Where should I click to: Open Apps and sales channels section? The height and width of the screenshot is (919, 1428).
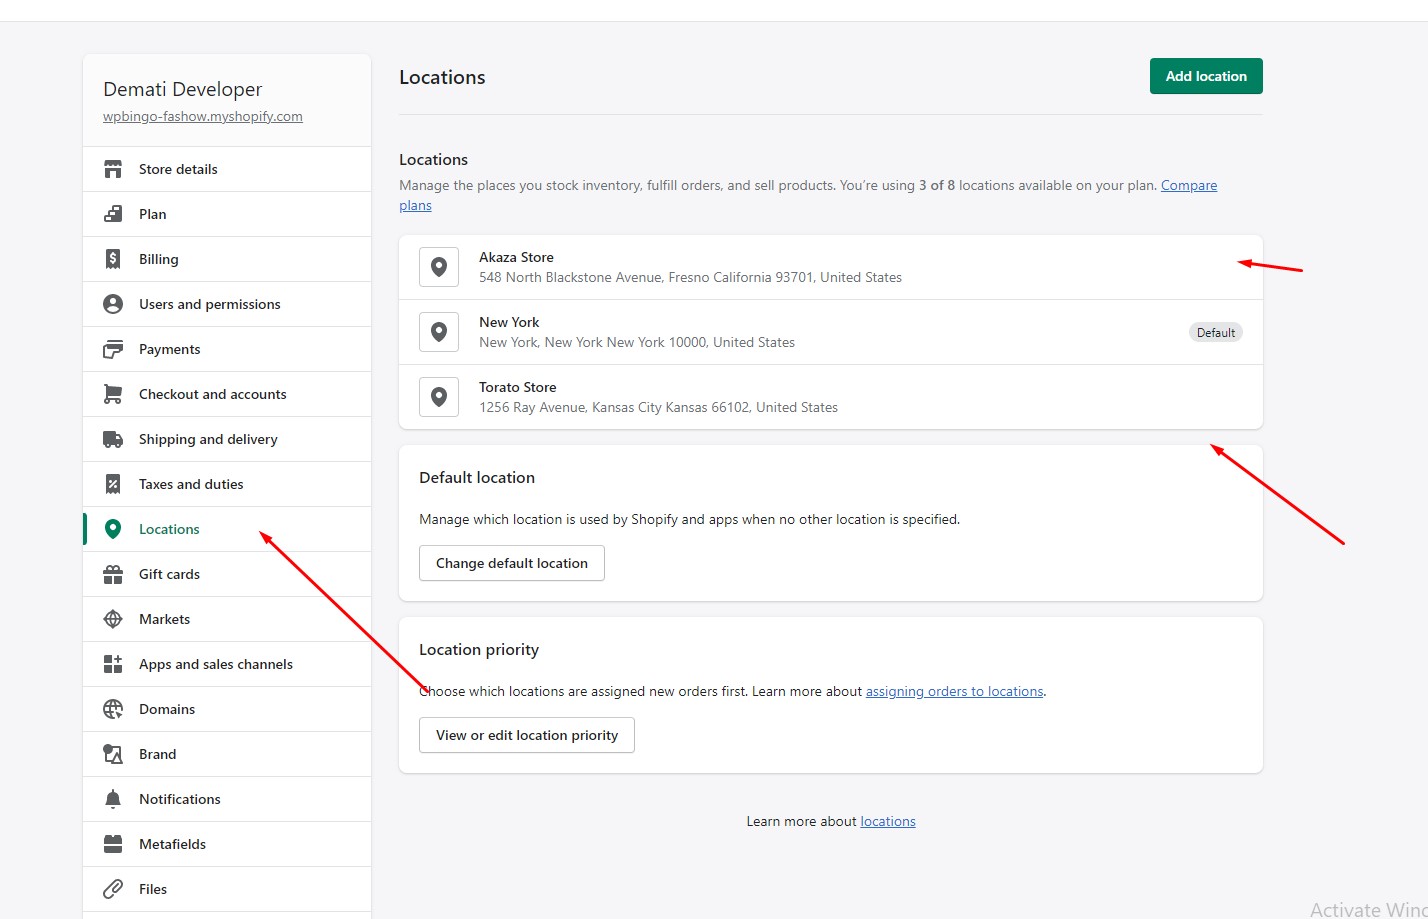215,664
